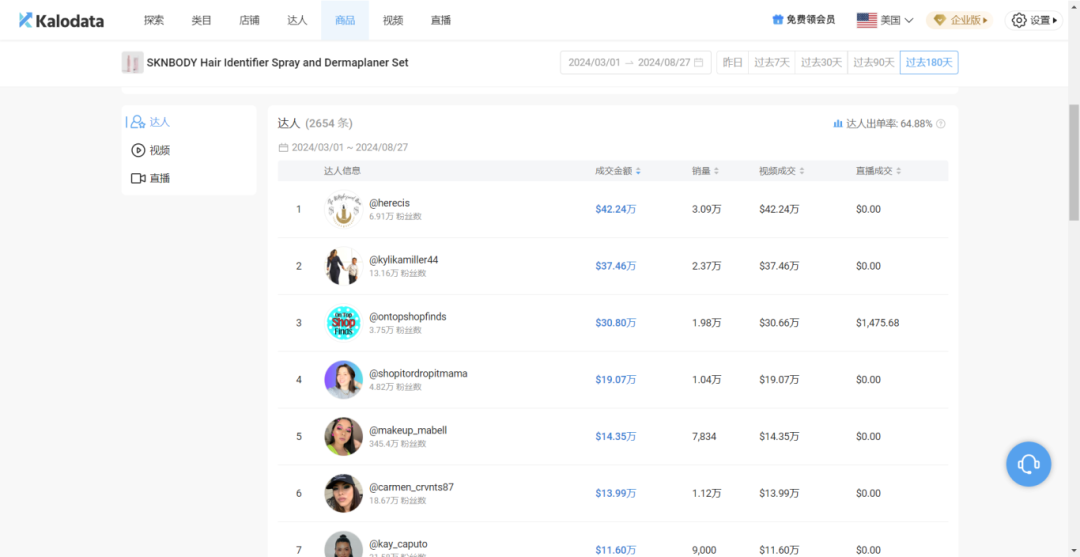This screenshot has height=557, width=1080.
Task: Select the 过去30天 date range
Action: point(821,63)
